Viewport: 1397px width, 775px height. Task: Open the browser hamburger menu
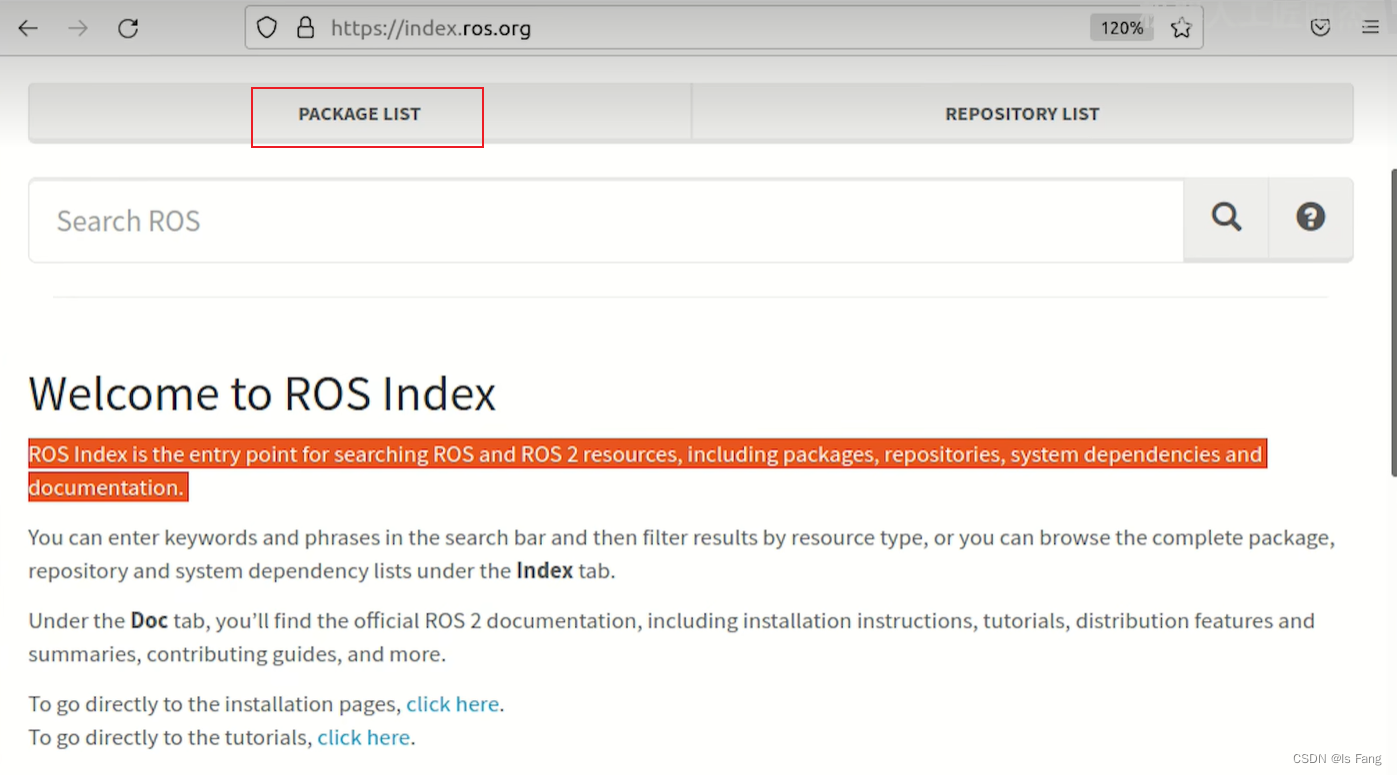pos(1371,28)
